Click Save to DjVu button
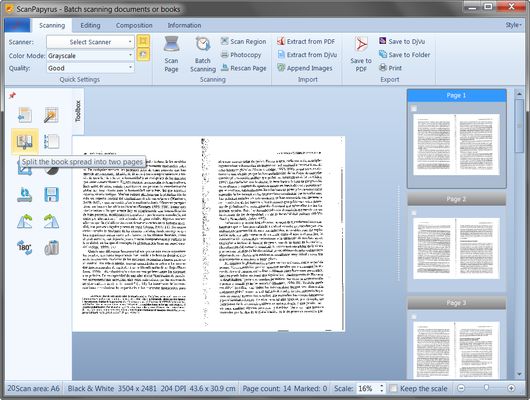 [x=402, y=41]
